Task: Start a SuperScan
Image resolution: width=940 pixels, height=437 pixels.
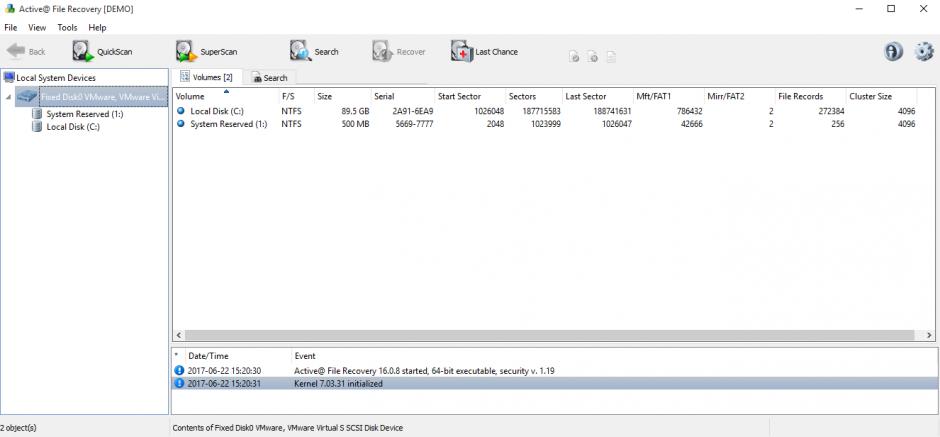Action: pos(206,52)
